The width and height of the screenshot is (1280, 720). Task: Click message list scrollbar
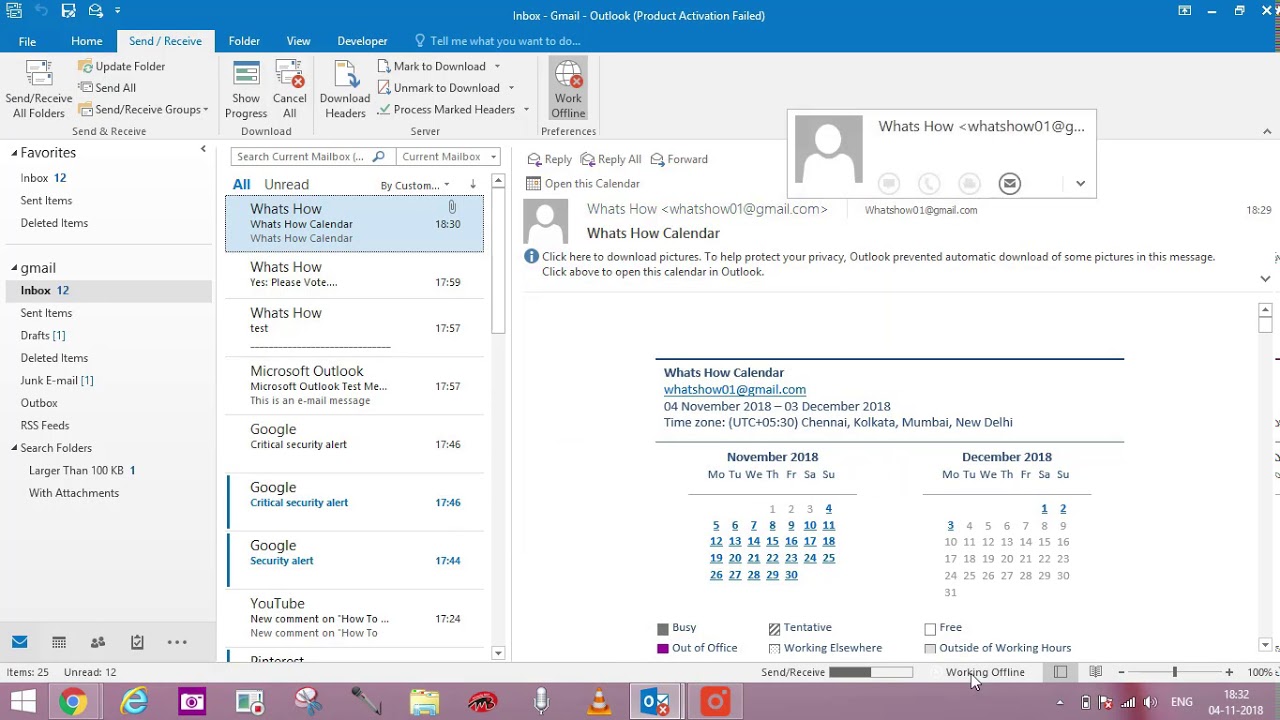pyautogui.click(x=498, y=260)
